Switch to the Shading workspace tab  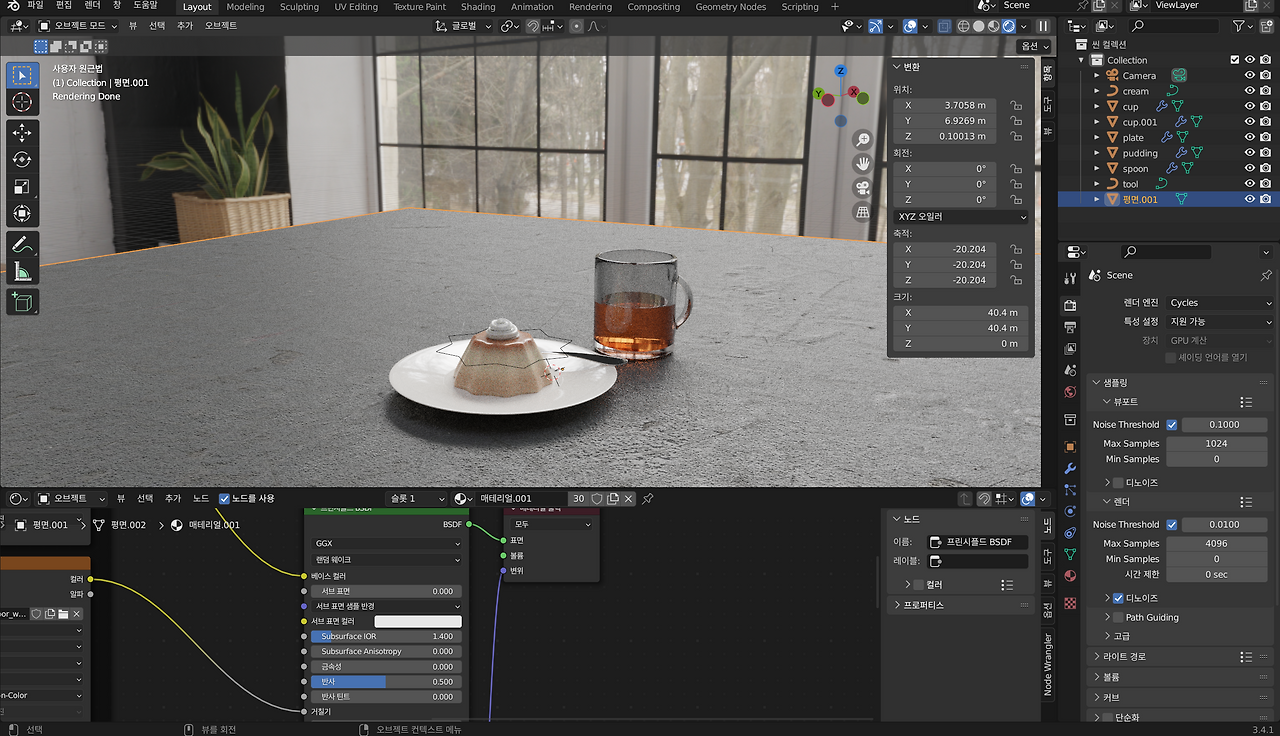click(478, 7)
